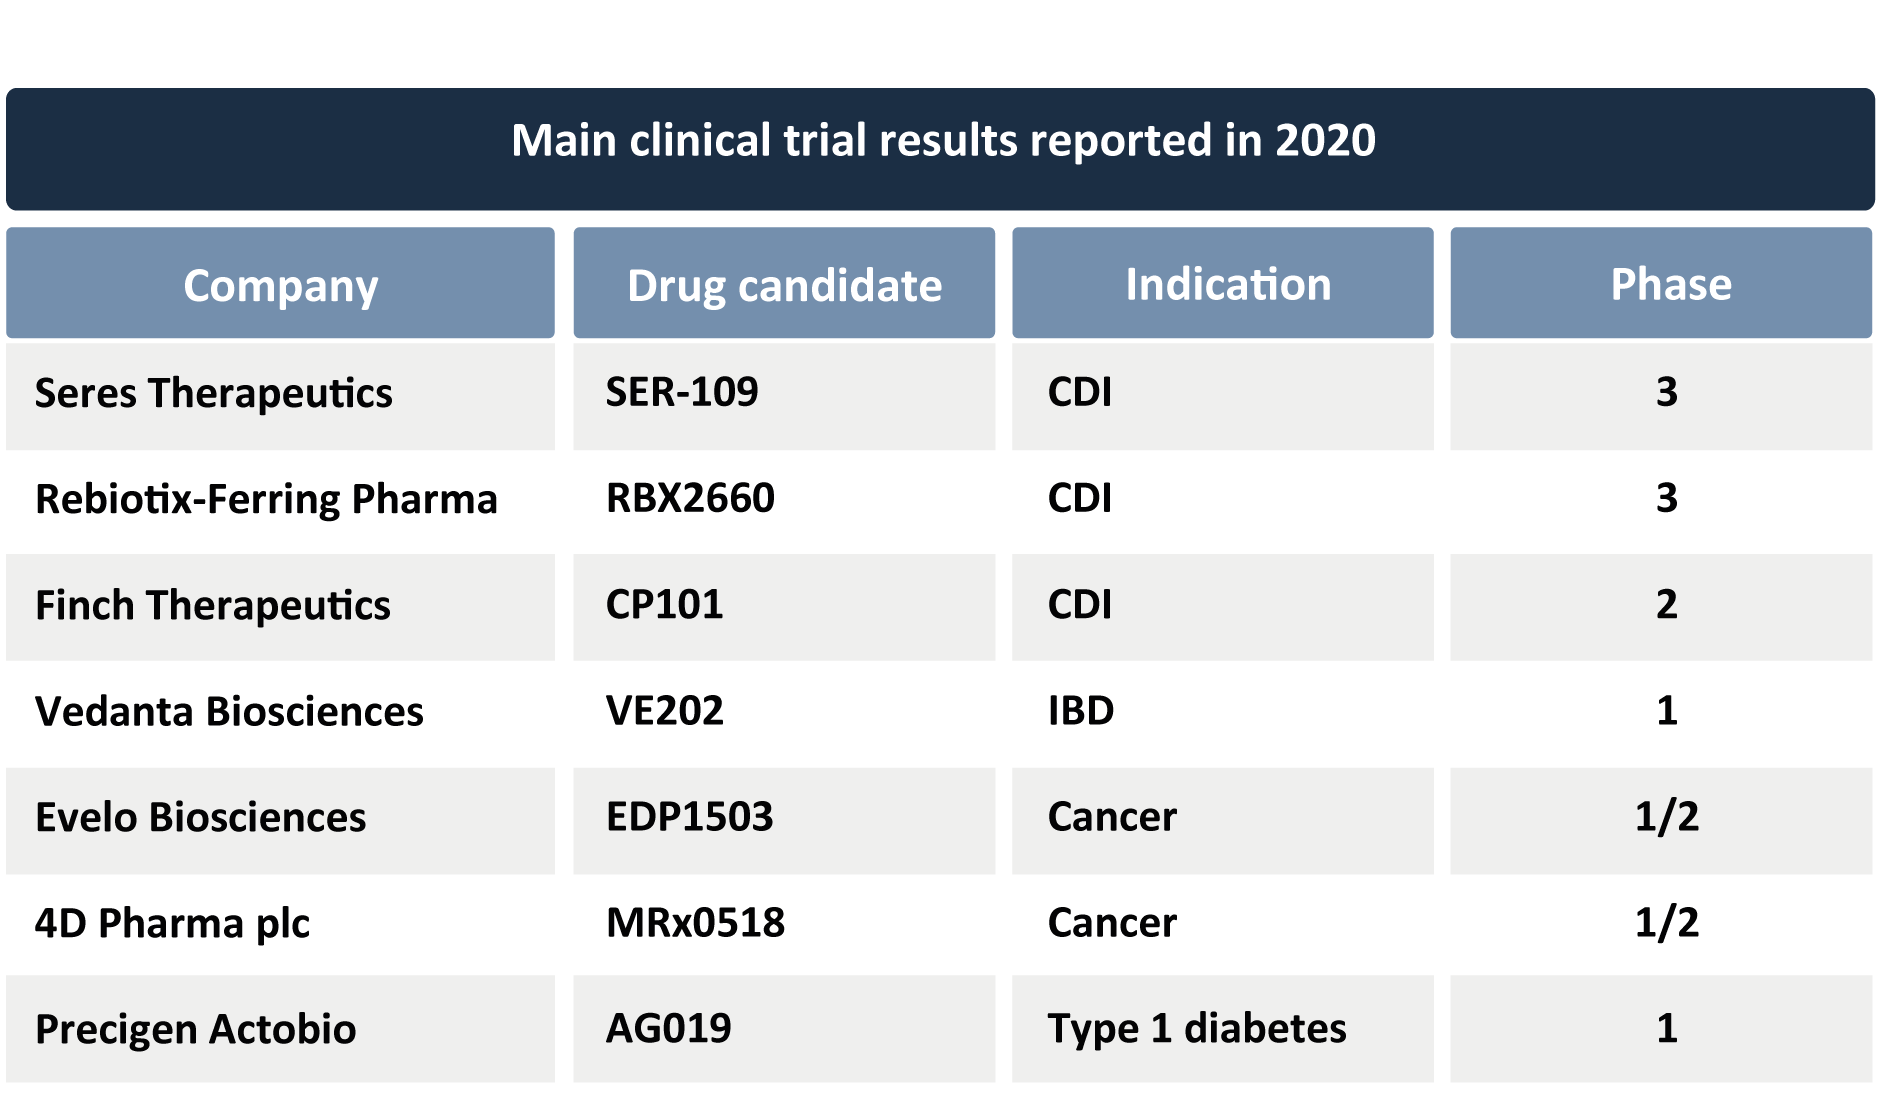Click the Phase column header
Image resolution: width=1892 pixels, height=1103 pixels.
[1670, 285]
